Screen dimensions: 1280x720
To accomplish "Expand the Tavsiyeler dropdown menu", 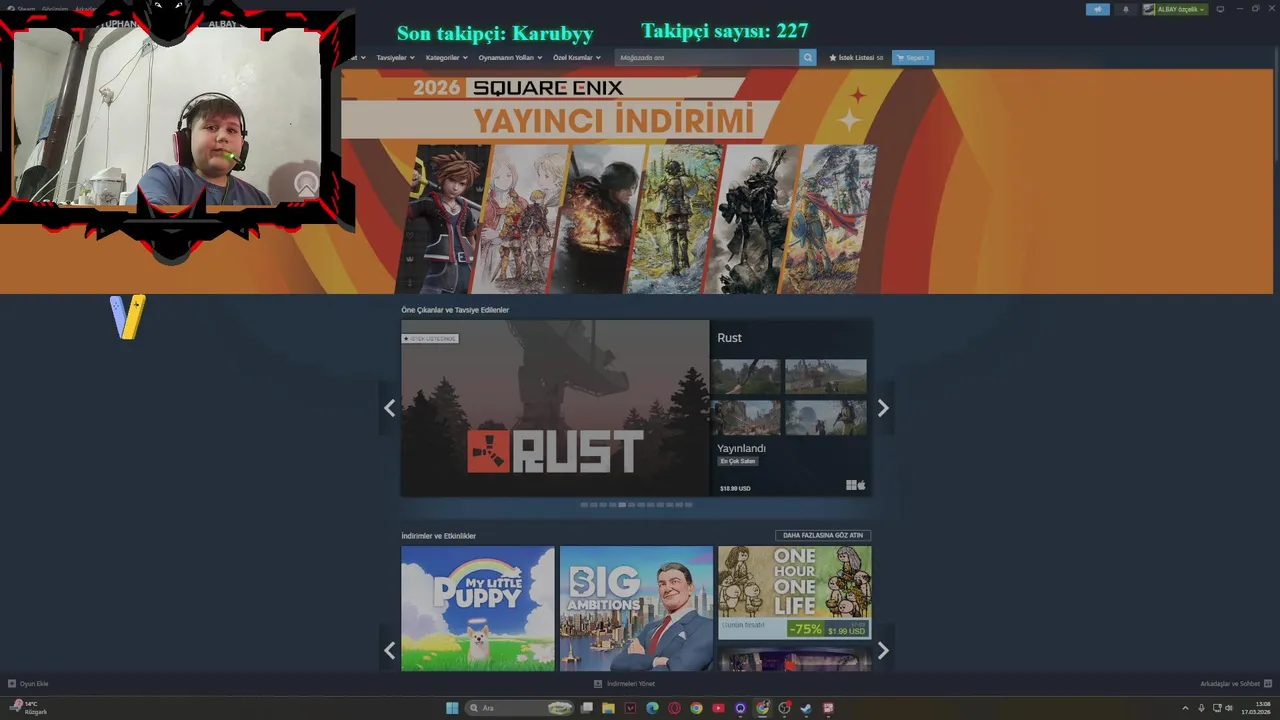I will tap(394, 57).
